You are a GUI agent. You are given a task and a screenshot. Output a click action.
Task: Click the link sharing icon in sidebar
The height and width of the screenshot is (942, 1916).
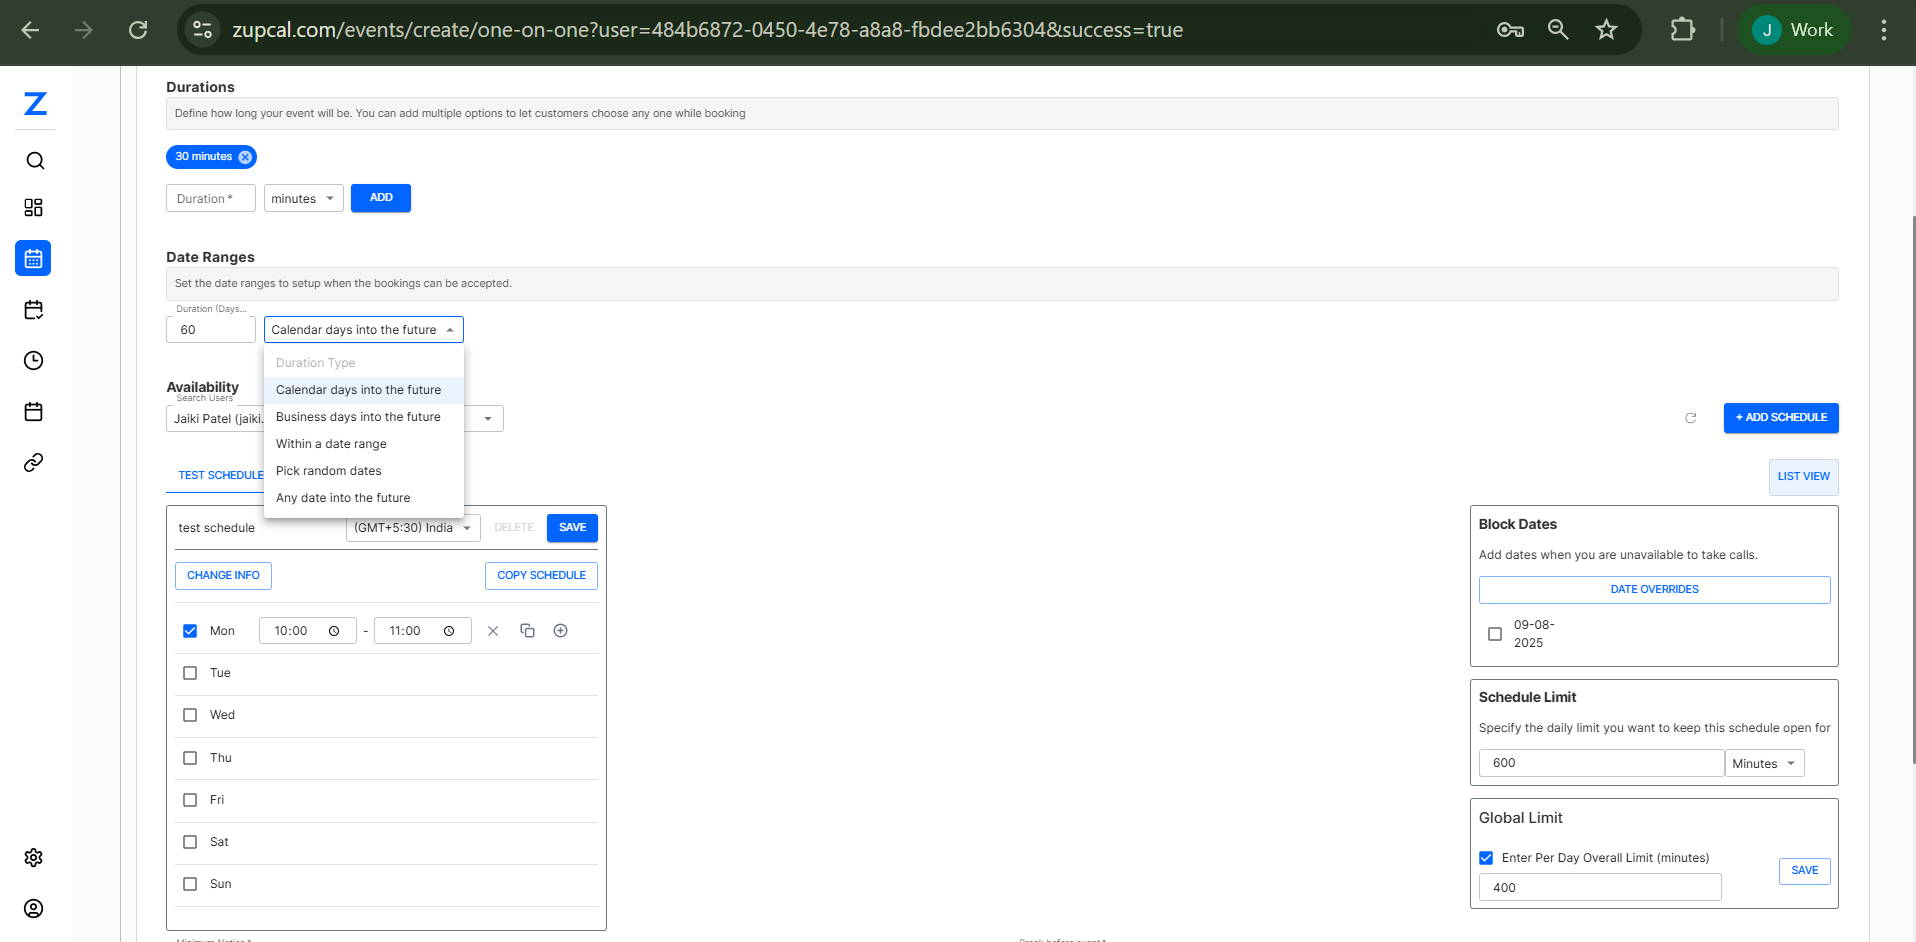33,462
